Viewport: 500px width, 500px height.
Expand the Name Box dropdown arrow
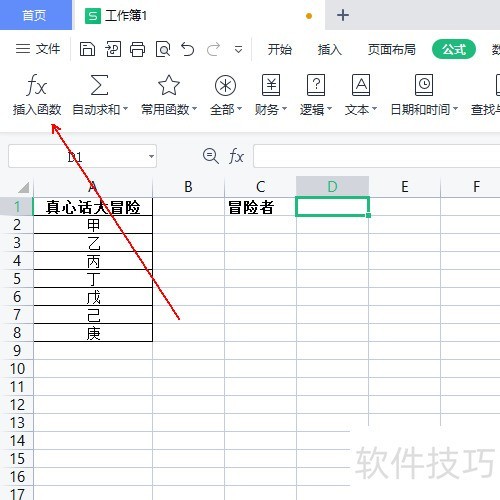point(151,156)
